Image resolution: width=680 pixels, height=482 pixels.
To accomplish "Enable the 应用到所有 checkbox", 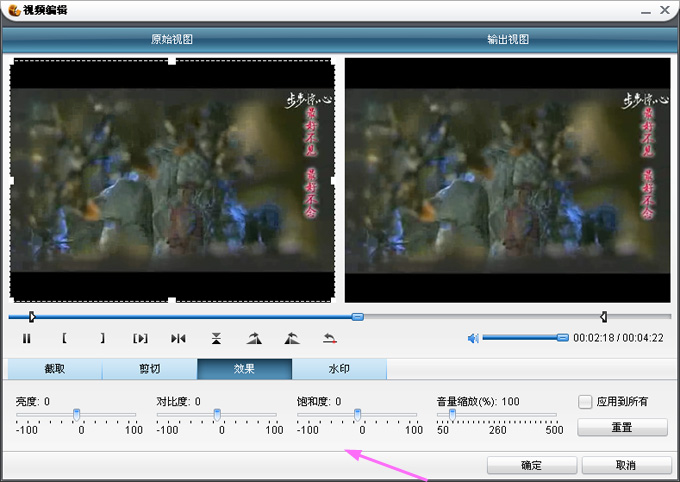I will coord(585,402).
